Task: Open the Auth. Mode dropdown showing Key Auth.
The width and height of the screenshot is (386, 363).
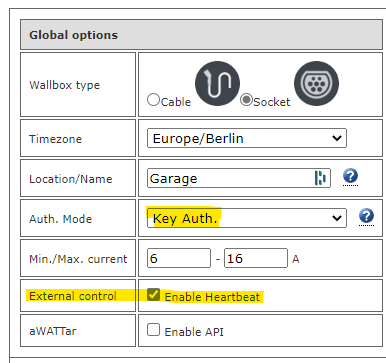Action: [247, 218]
